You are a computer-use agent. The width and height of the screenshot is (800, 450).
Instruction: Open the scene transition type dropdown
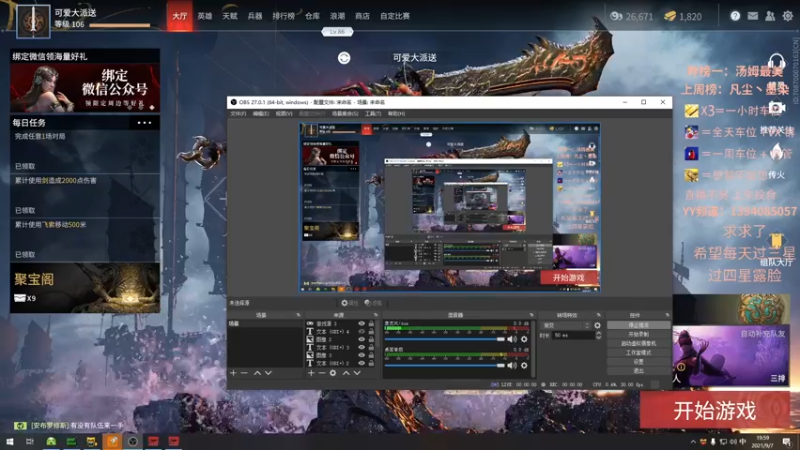[x=565, y=326]
